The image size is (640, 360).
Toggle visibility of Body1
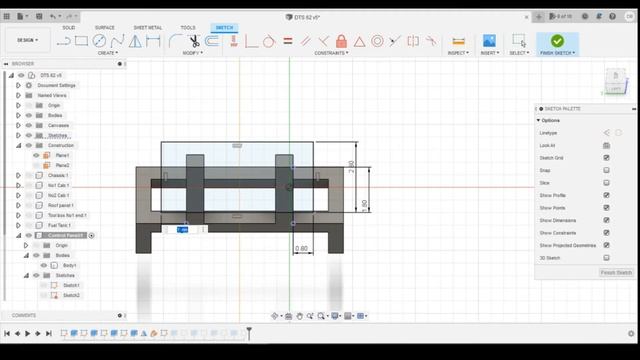(44, 265)
